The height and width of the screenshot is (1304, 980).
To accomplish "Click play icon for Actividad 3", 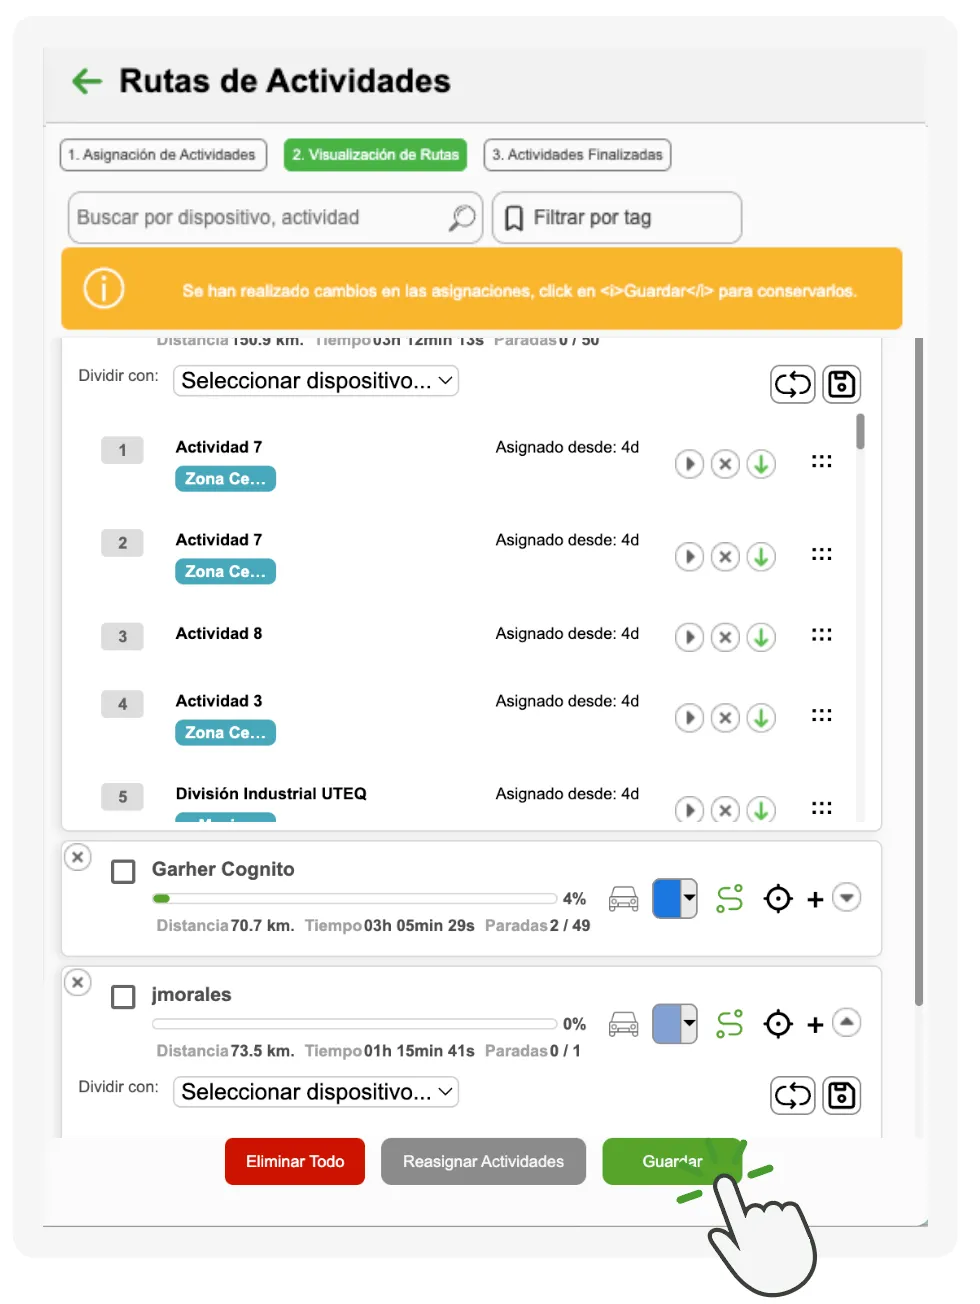I will (x=689, y=718).
